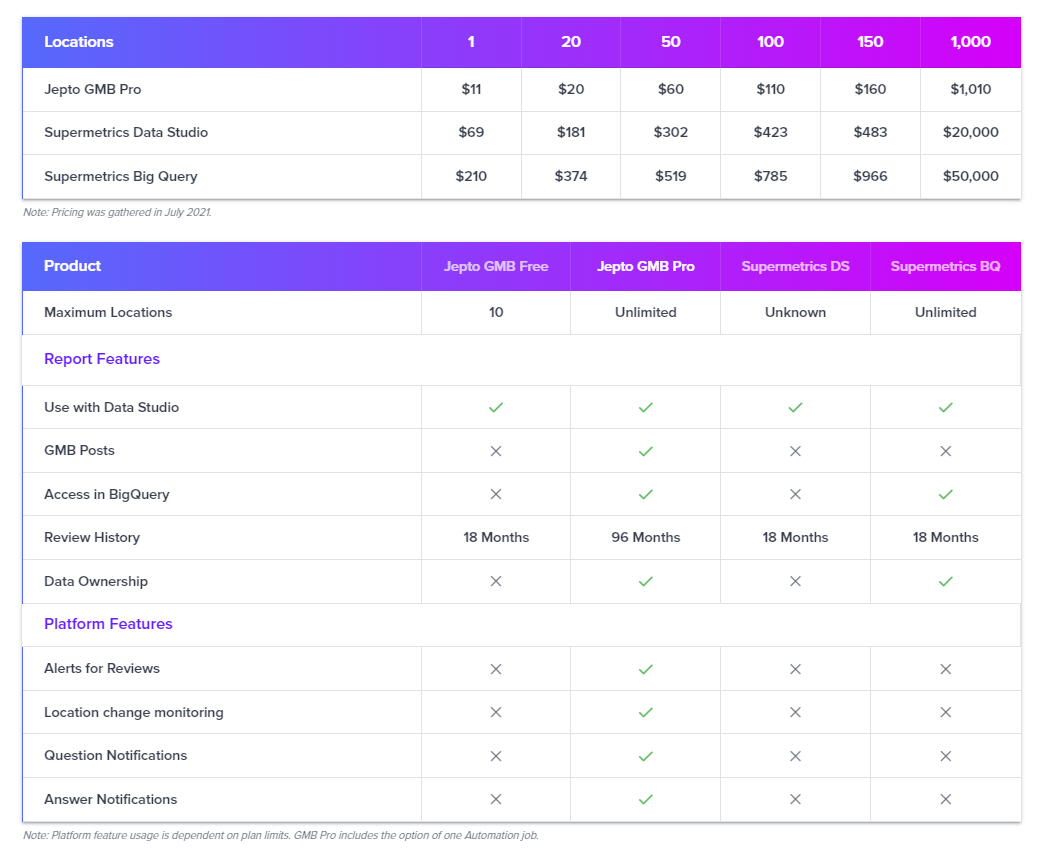Select the Supermetrics DS column header

click(x=795, y=266)
